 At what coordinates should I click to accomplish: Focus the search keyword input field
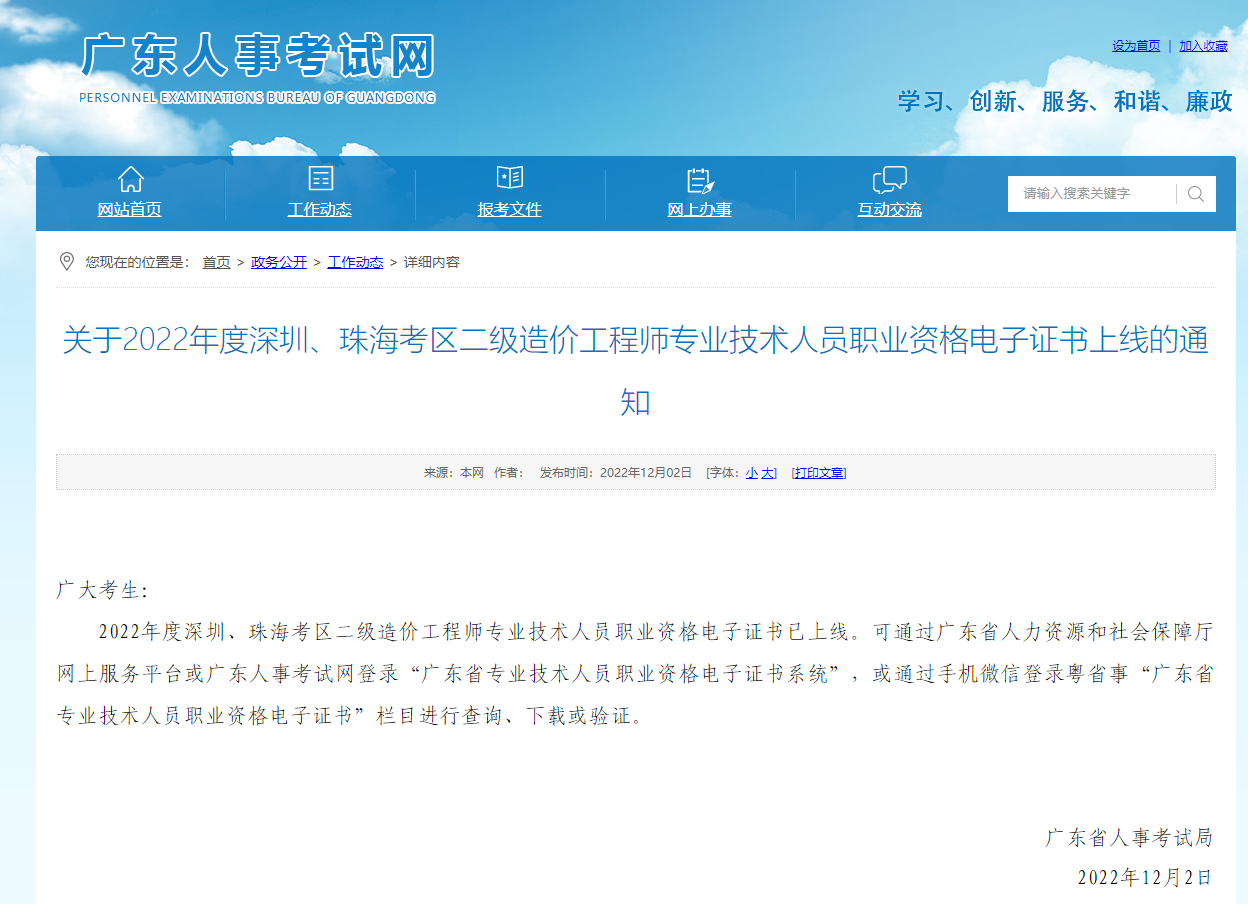click(1092, 194)
